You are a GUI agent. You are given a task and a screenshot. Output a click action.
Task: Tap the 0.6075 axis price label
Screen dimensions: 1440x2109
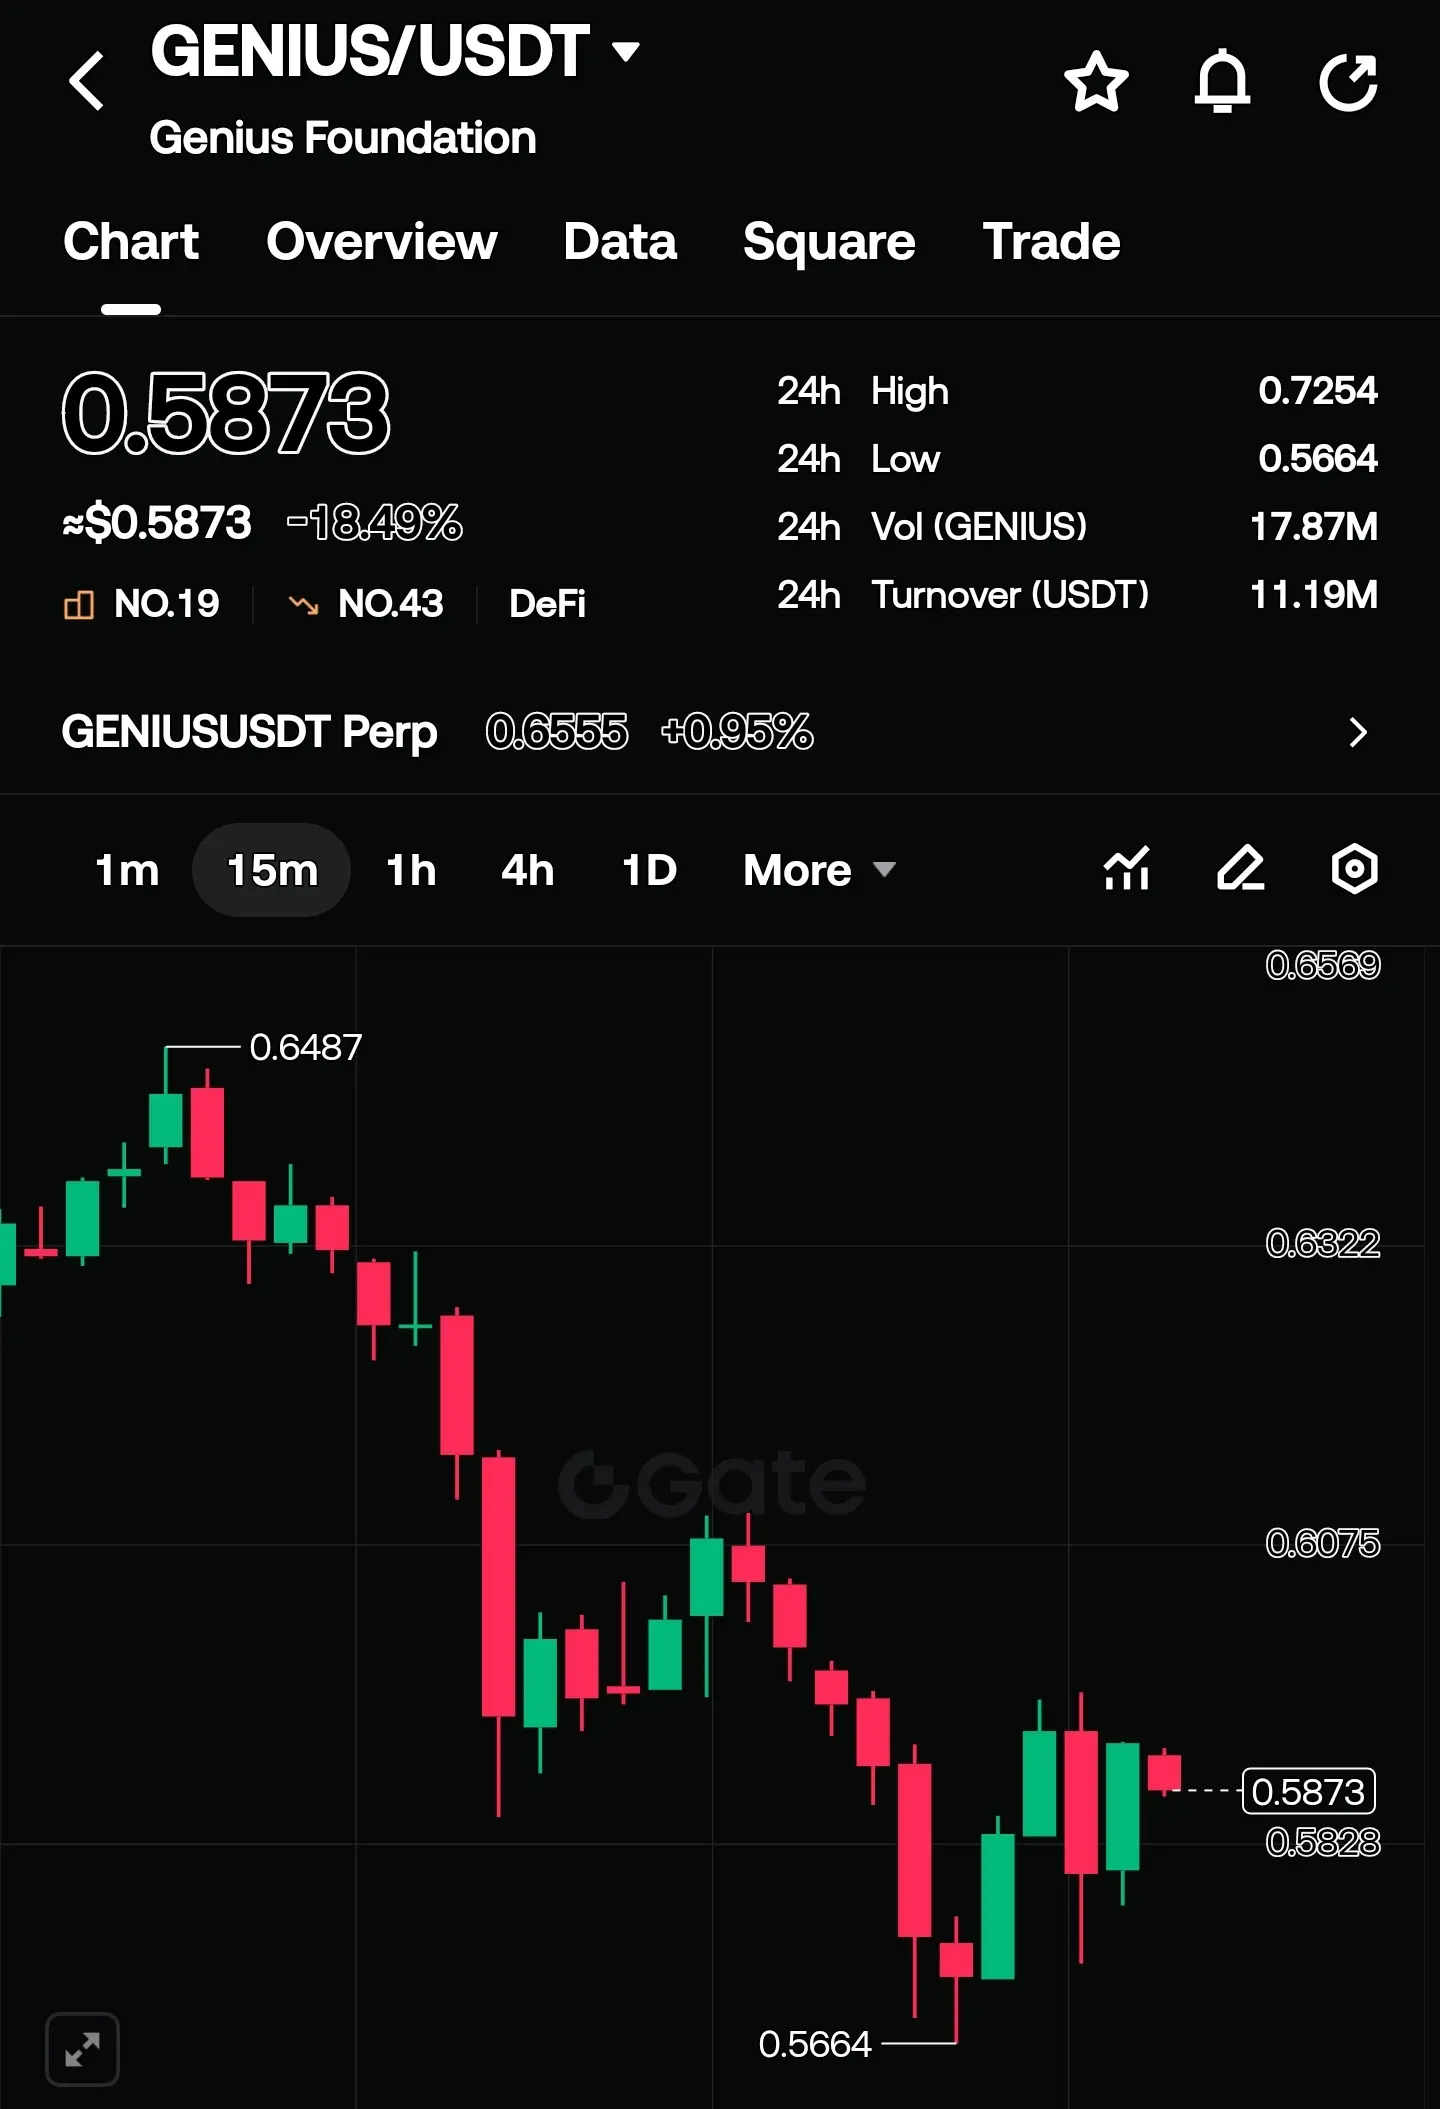point(1323,1543)
